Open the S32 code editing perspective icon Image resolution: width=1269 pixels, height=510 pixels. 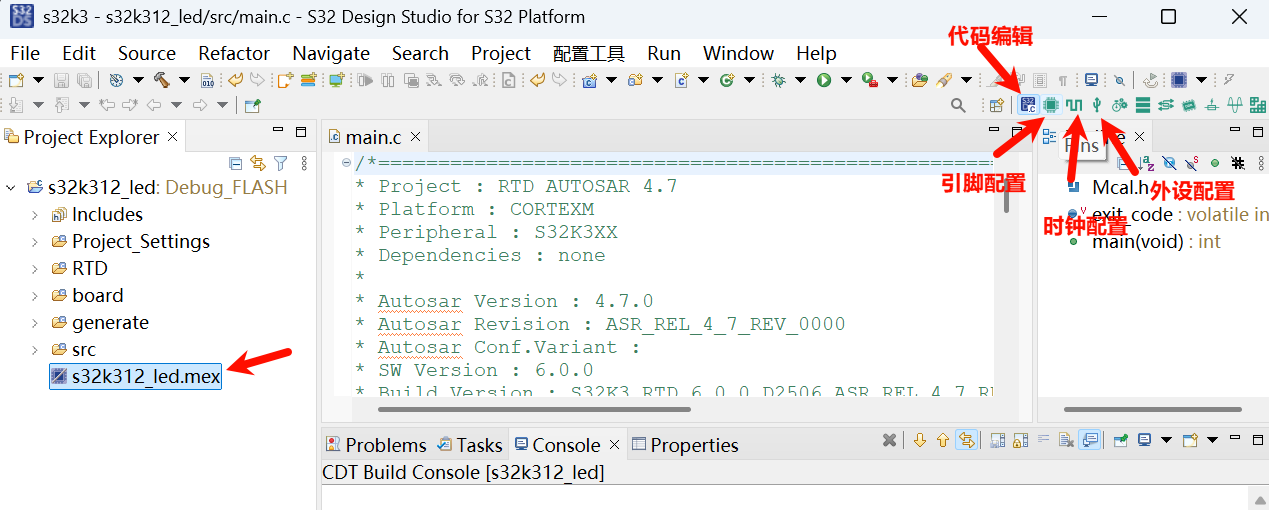pos(1028,104)
